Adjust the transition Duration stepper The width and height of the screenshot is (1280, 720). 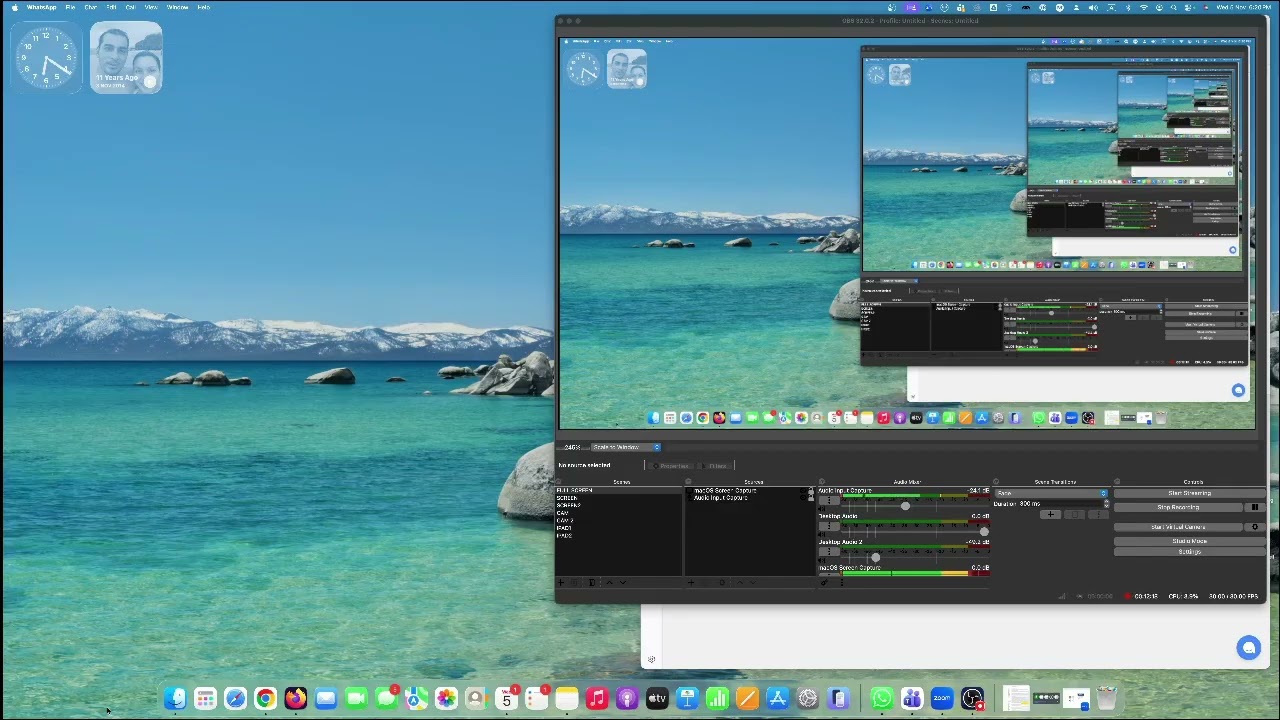(1107, 504)
